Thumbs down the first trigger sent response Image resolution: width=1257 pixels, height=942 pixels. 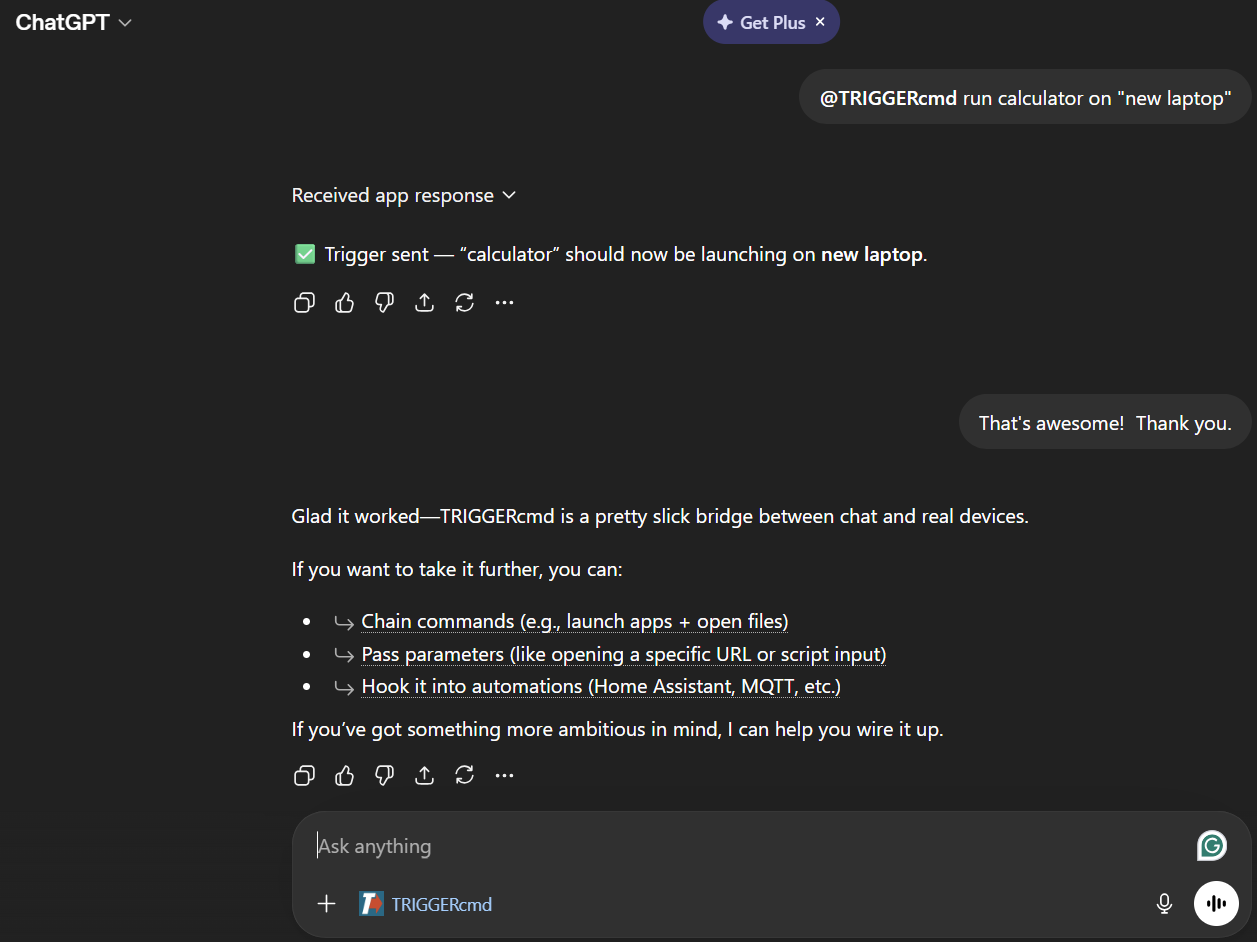coord(385,303)
